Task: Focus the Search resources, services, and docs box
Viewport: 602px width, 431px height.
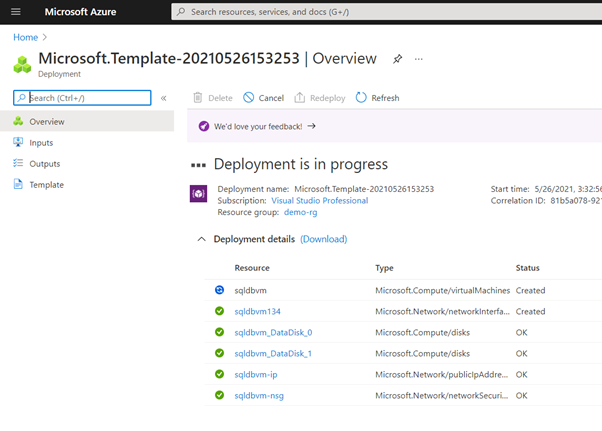Action: (386, 12)
